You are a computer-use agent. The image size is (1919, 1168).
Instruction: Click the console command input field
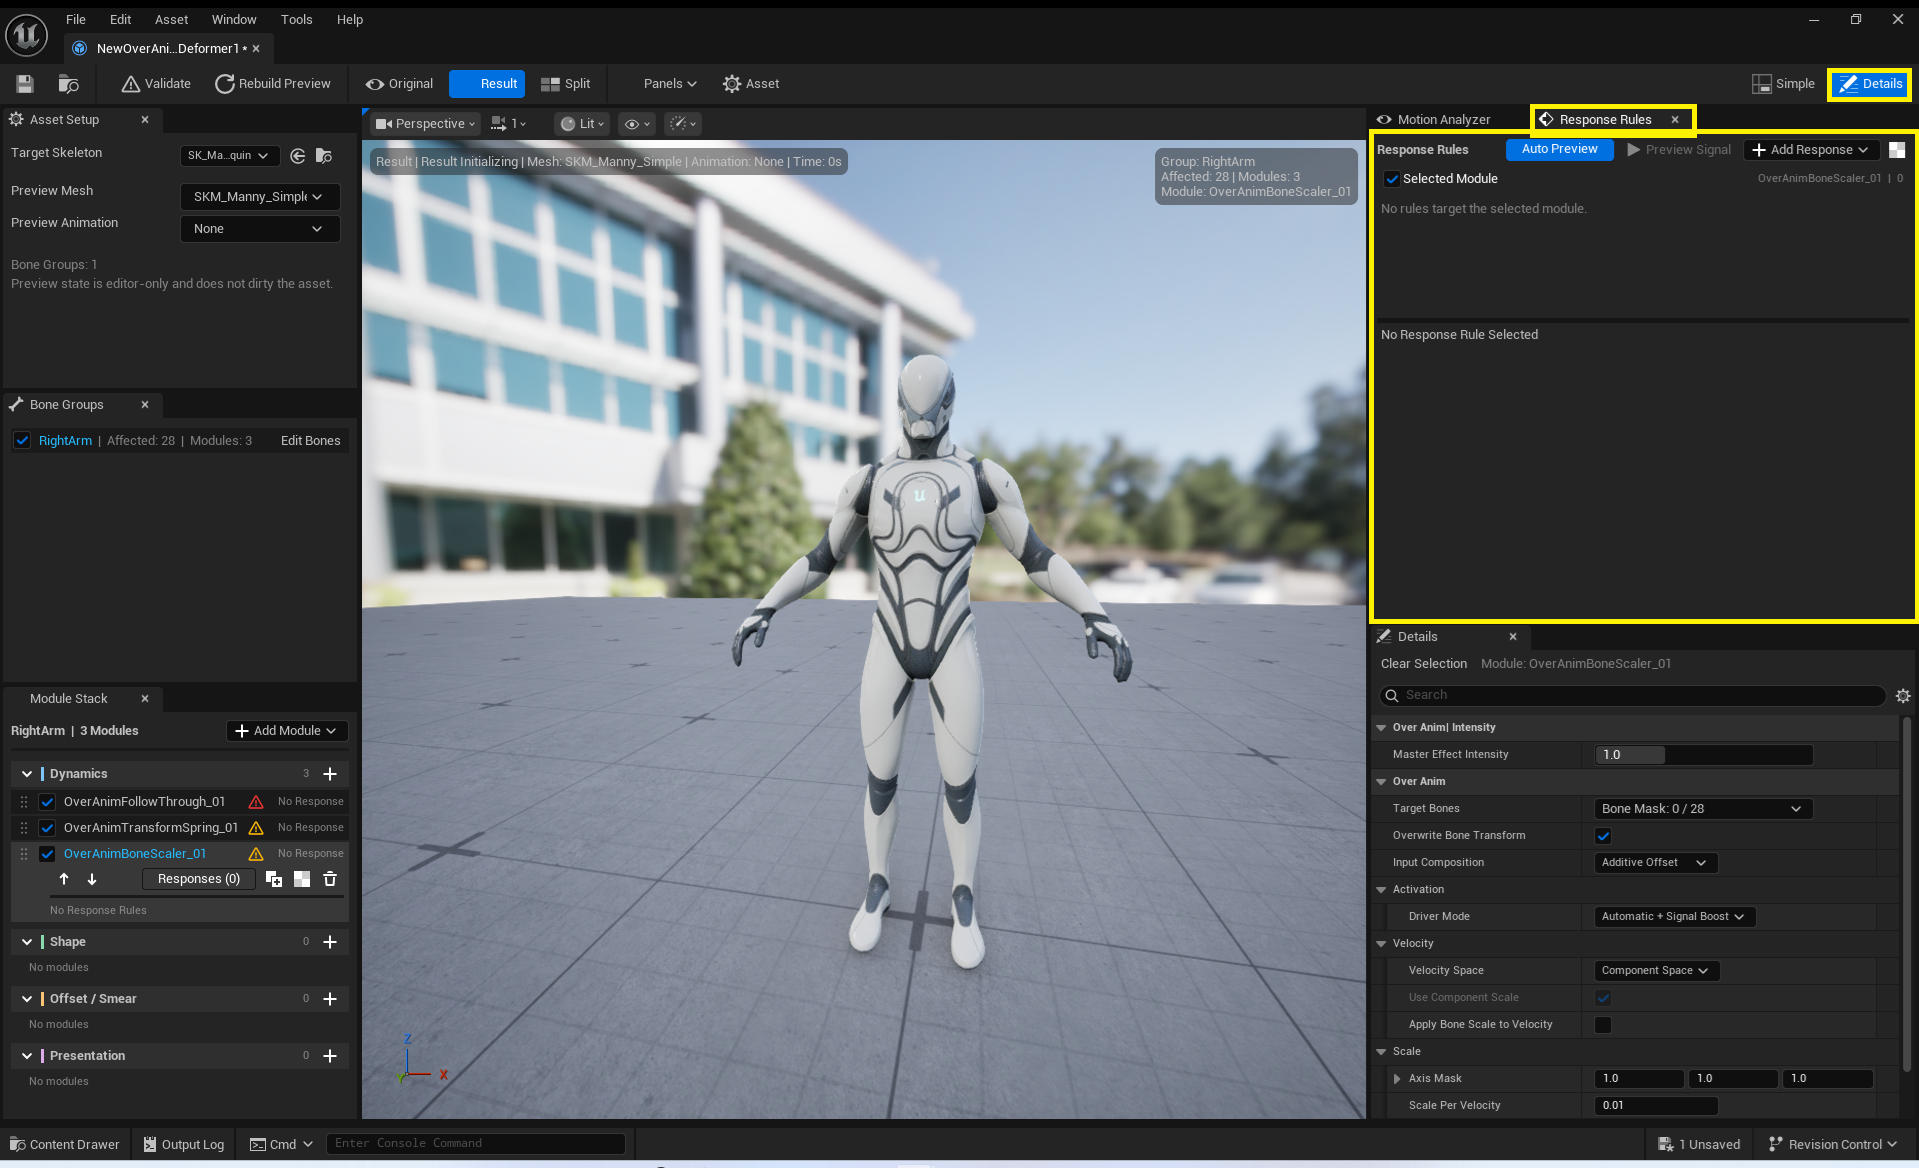point(476,1144)
